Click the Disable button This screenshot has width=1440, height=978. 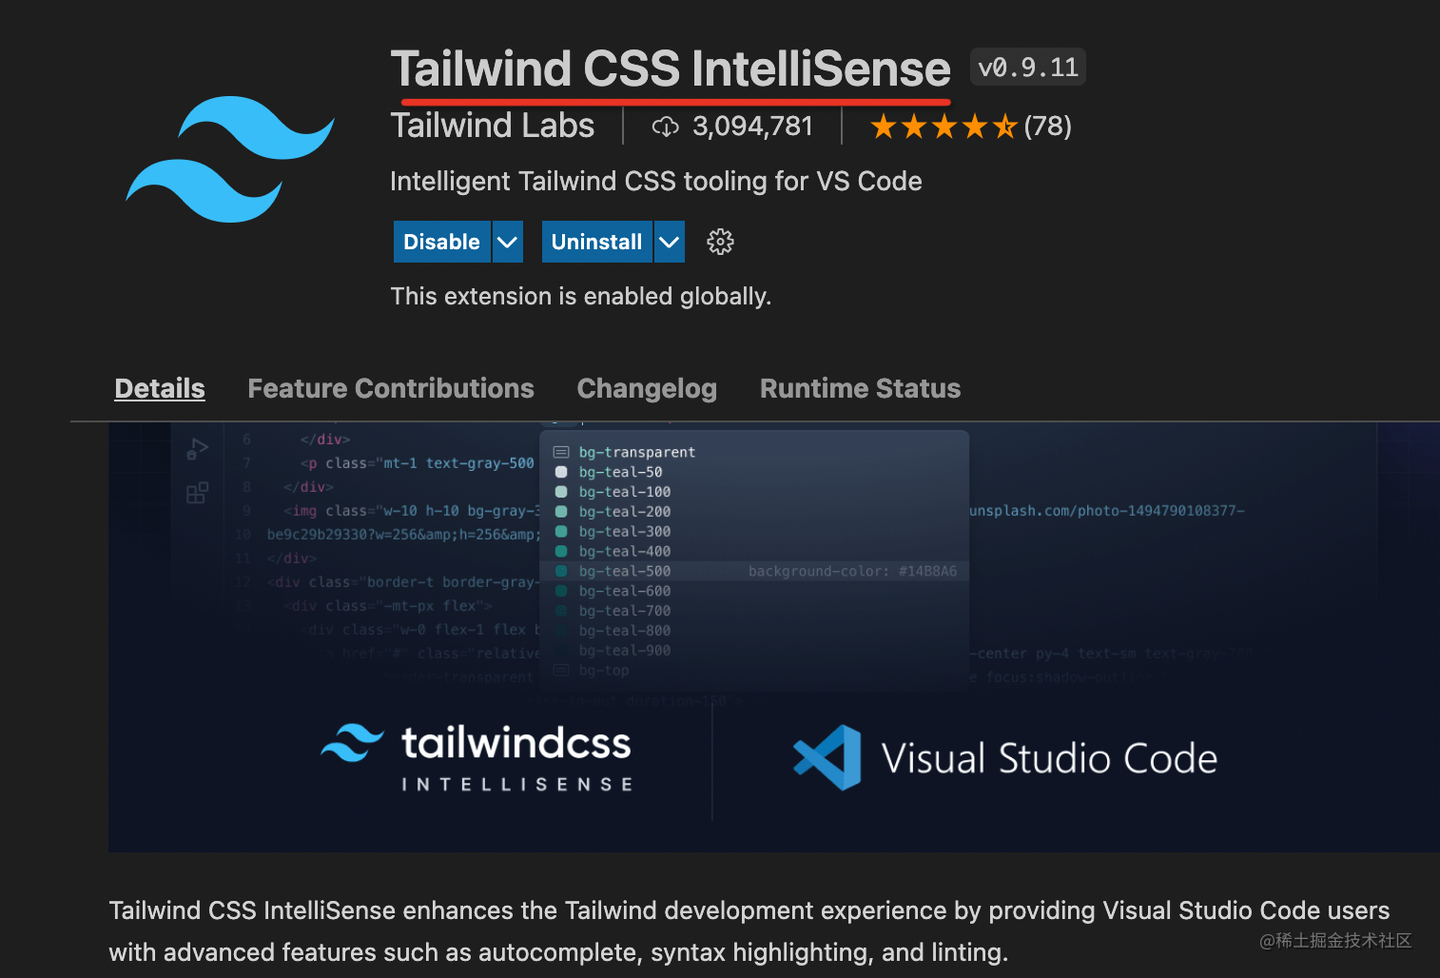[441, 241]
